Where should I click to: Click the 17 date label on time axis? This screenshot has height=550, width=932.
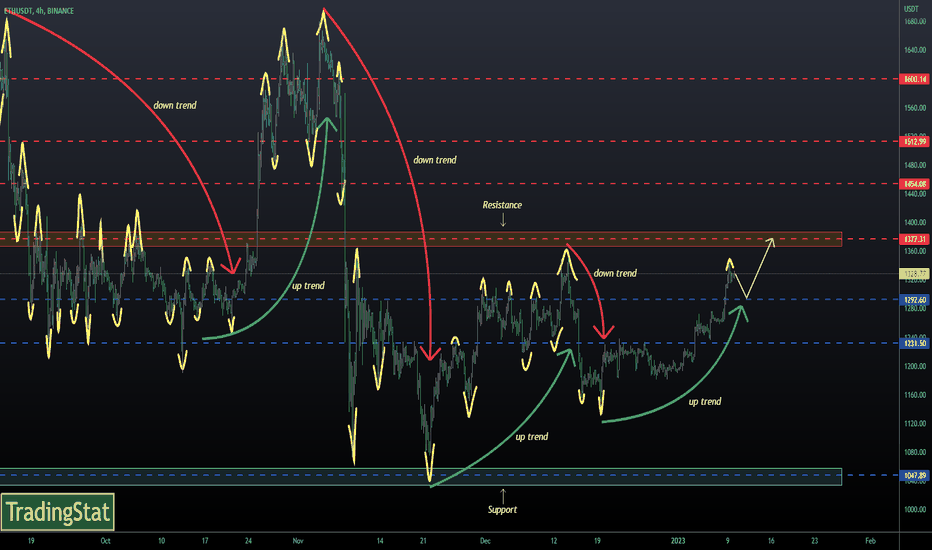(x=205, y=541)
